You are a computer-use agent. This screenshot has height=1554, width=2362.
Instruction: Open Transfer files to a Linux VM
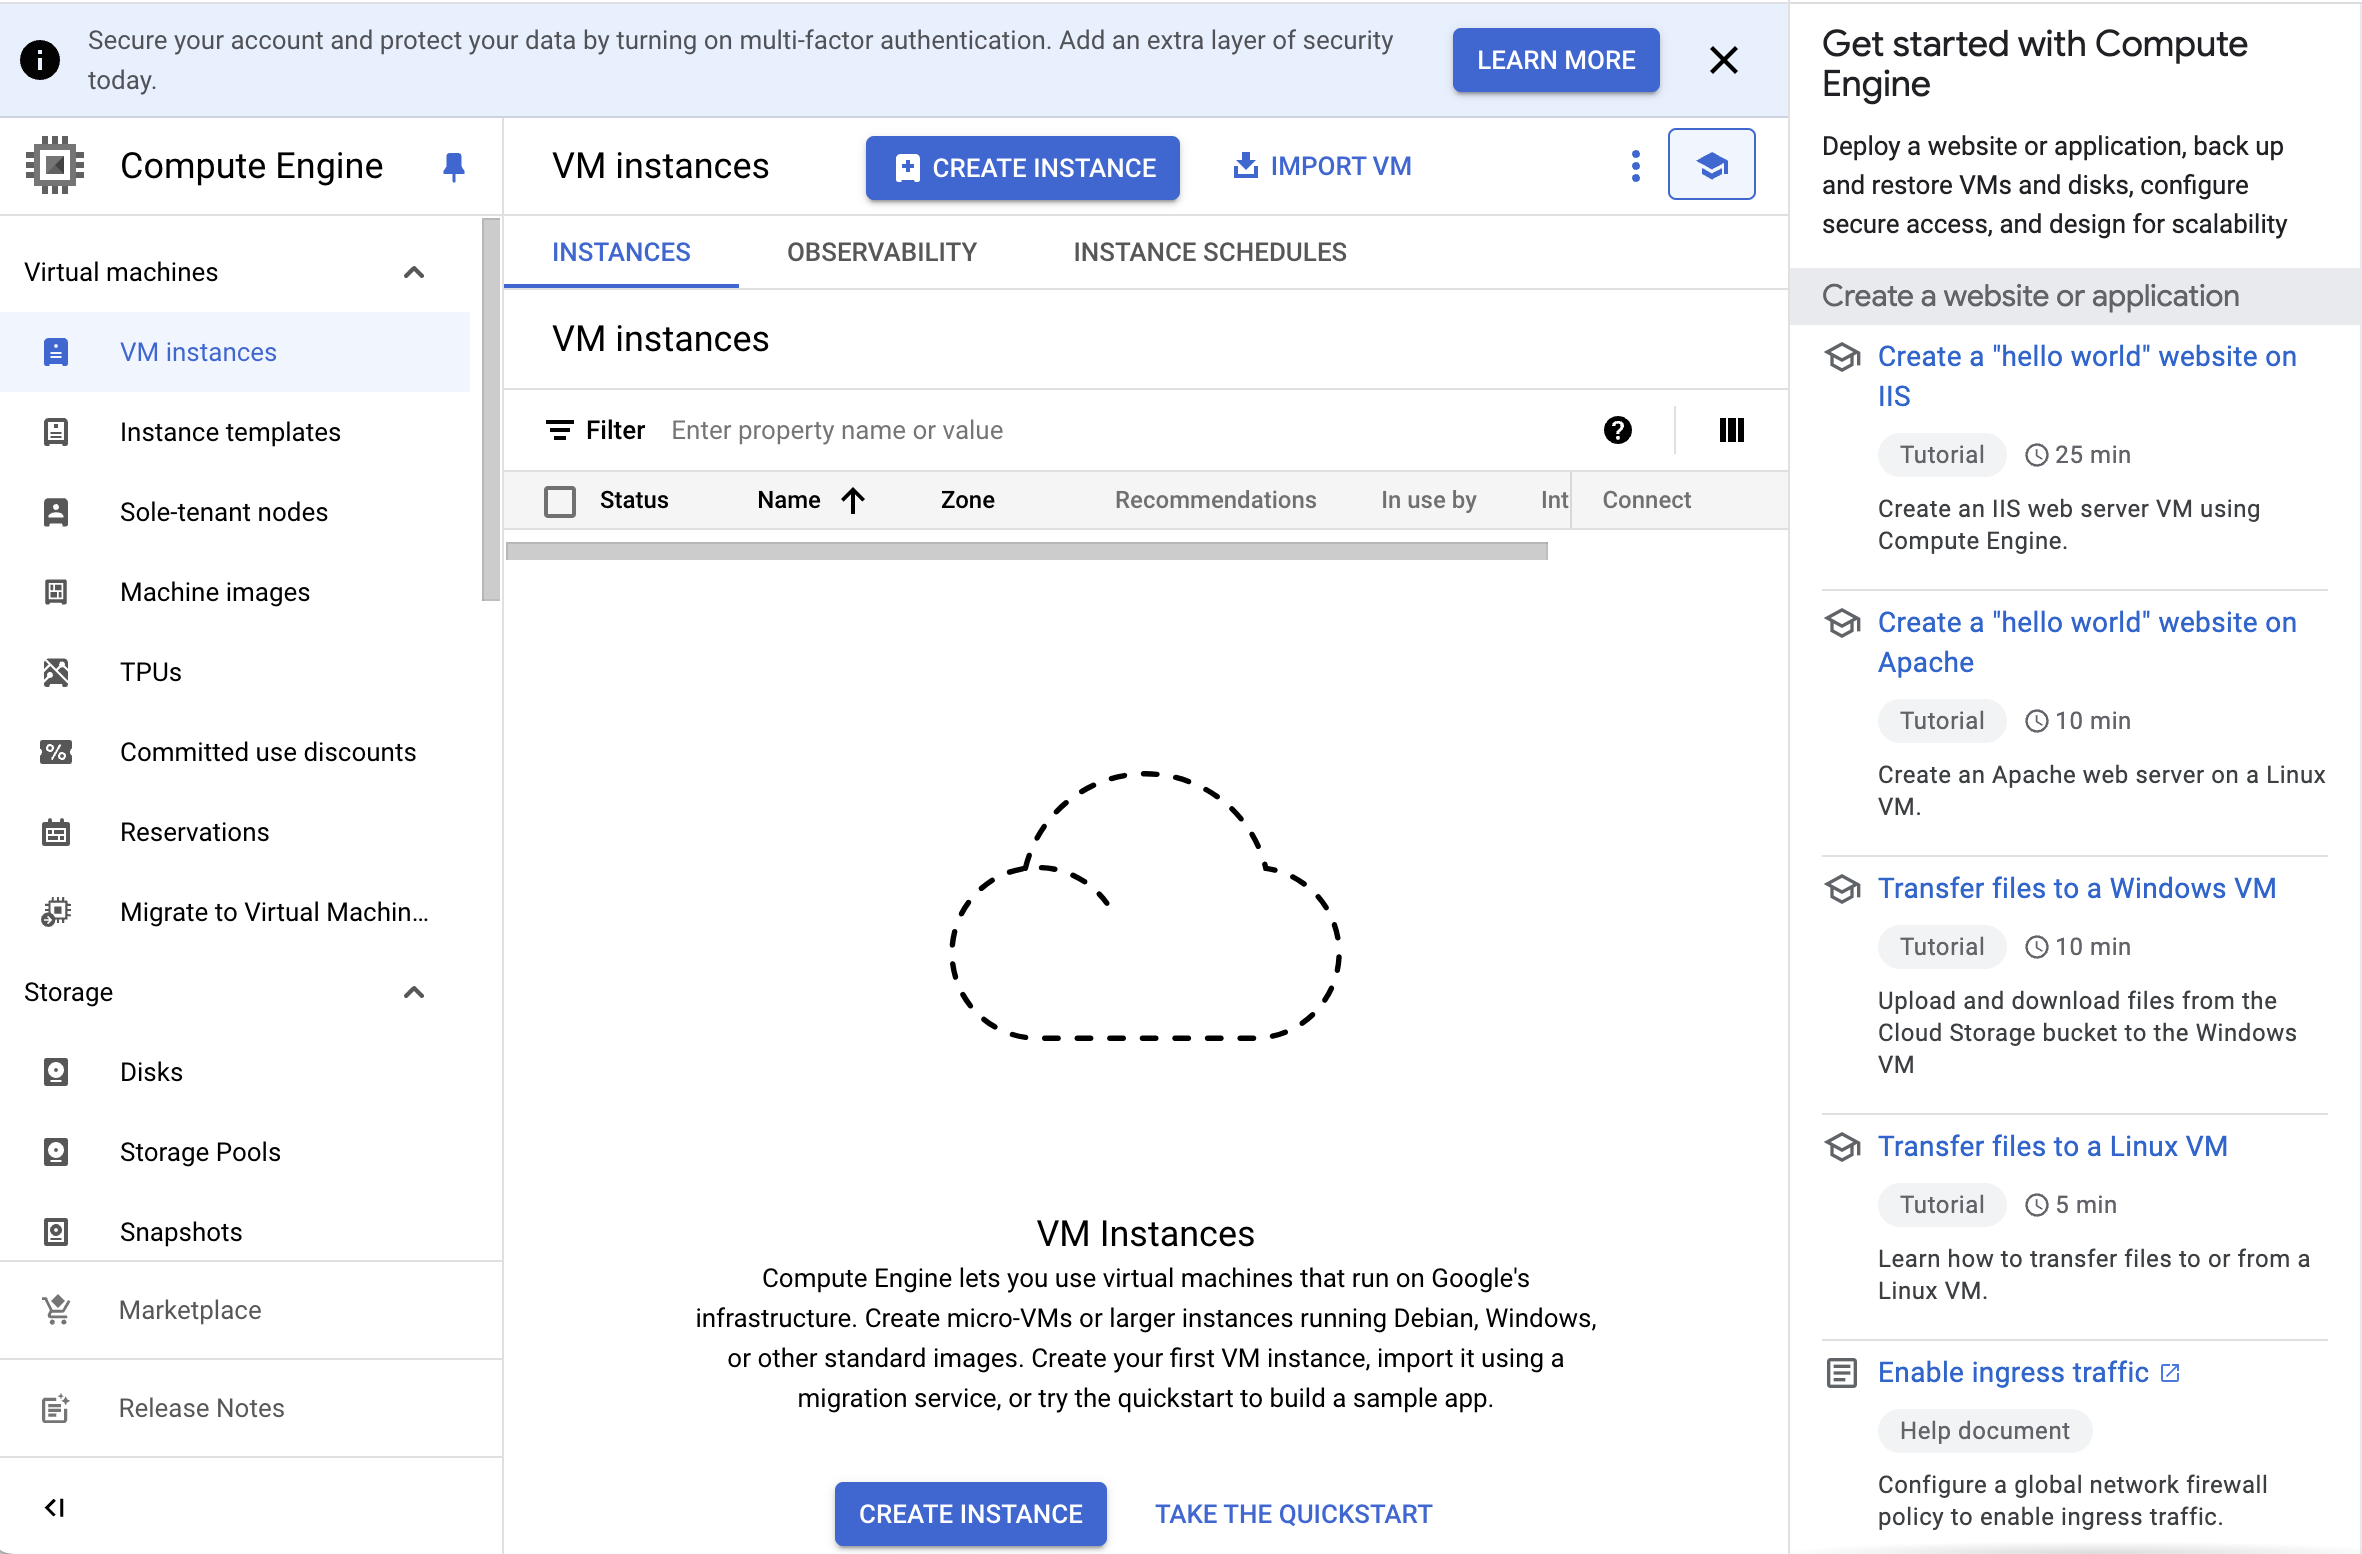(2053, 1146)
